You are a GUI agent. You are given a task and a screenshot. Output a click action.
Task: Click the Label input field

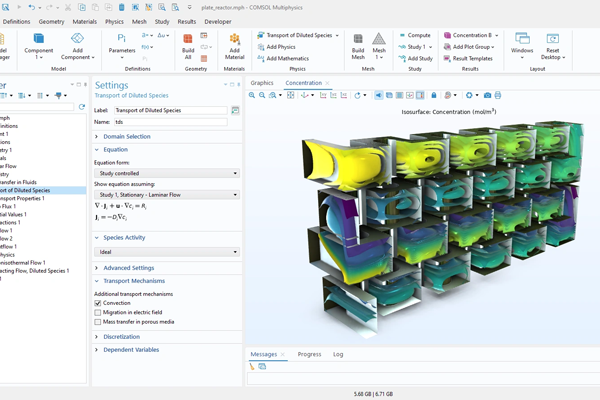tap(171, 110)
